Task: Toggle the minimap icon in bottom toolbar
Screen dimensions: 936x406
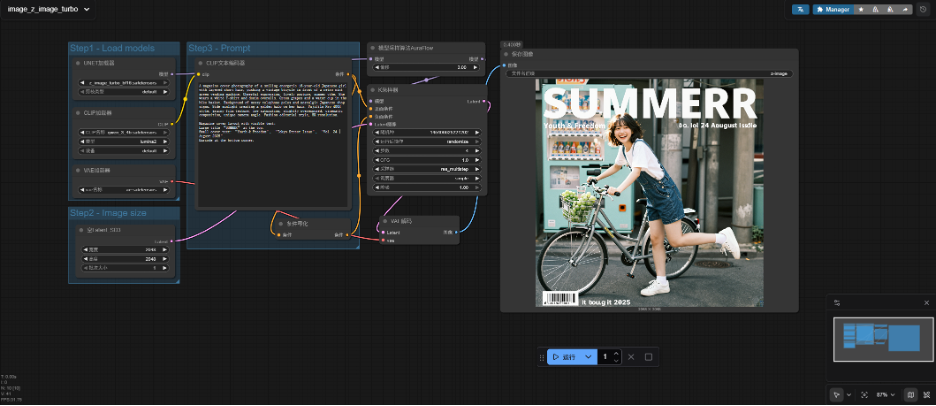Action: (909, 395)
